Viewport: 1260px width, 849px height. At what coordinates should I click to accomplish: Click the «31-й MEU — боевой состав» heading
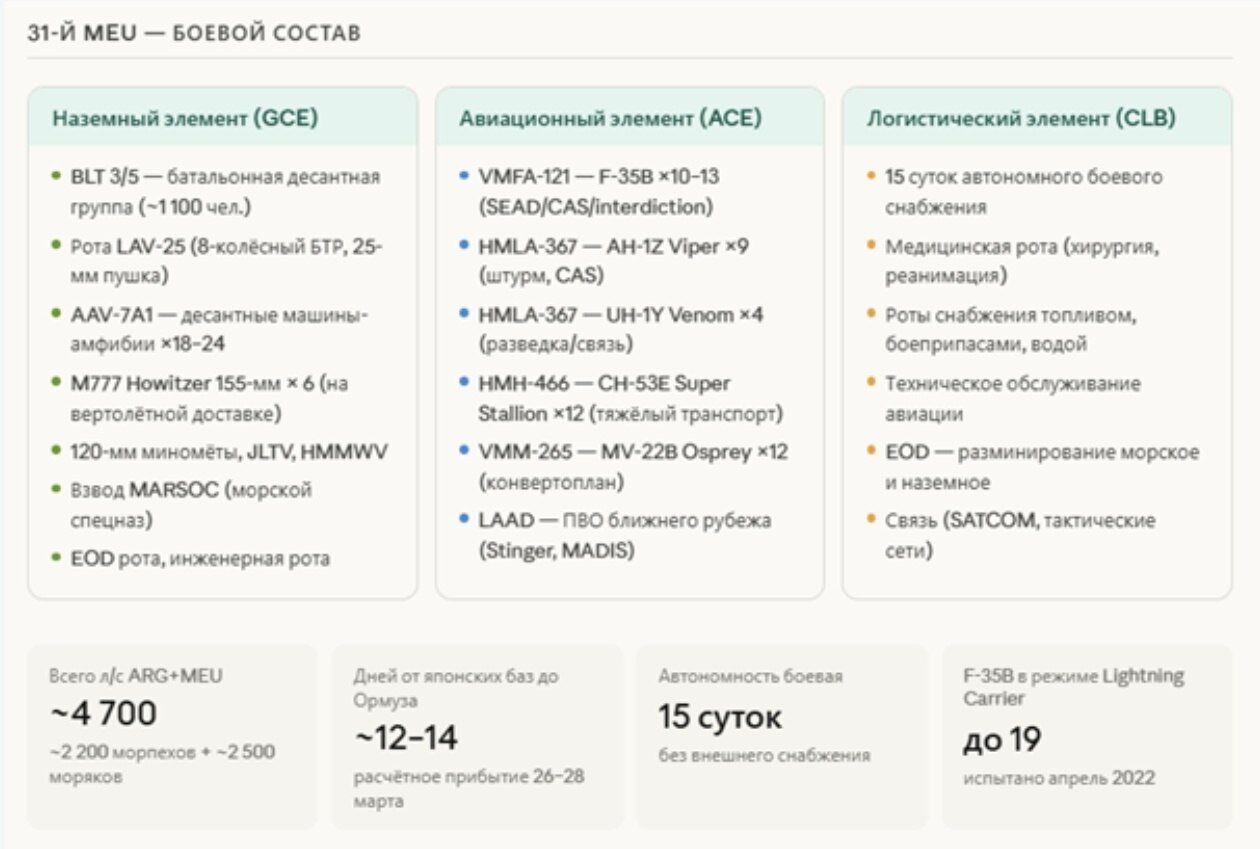point(194,33)
